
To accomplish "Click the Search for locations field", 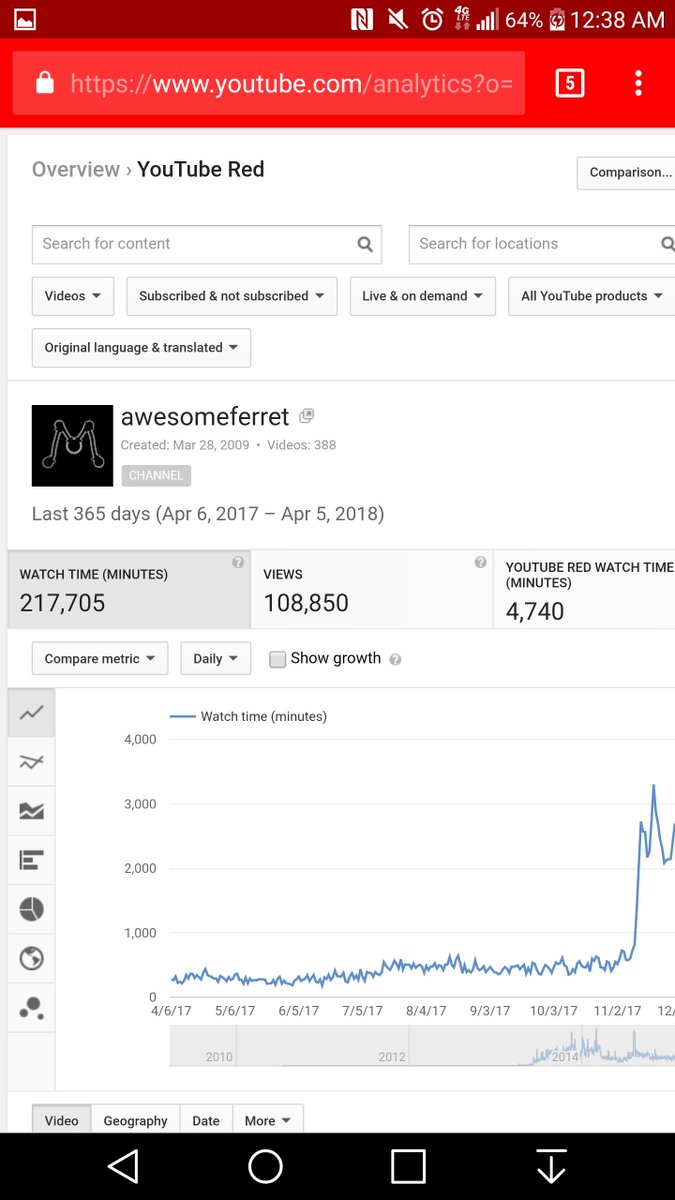I will pos(542,244).
